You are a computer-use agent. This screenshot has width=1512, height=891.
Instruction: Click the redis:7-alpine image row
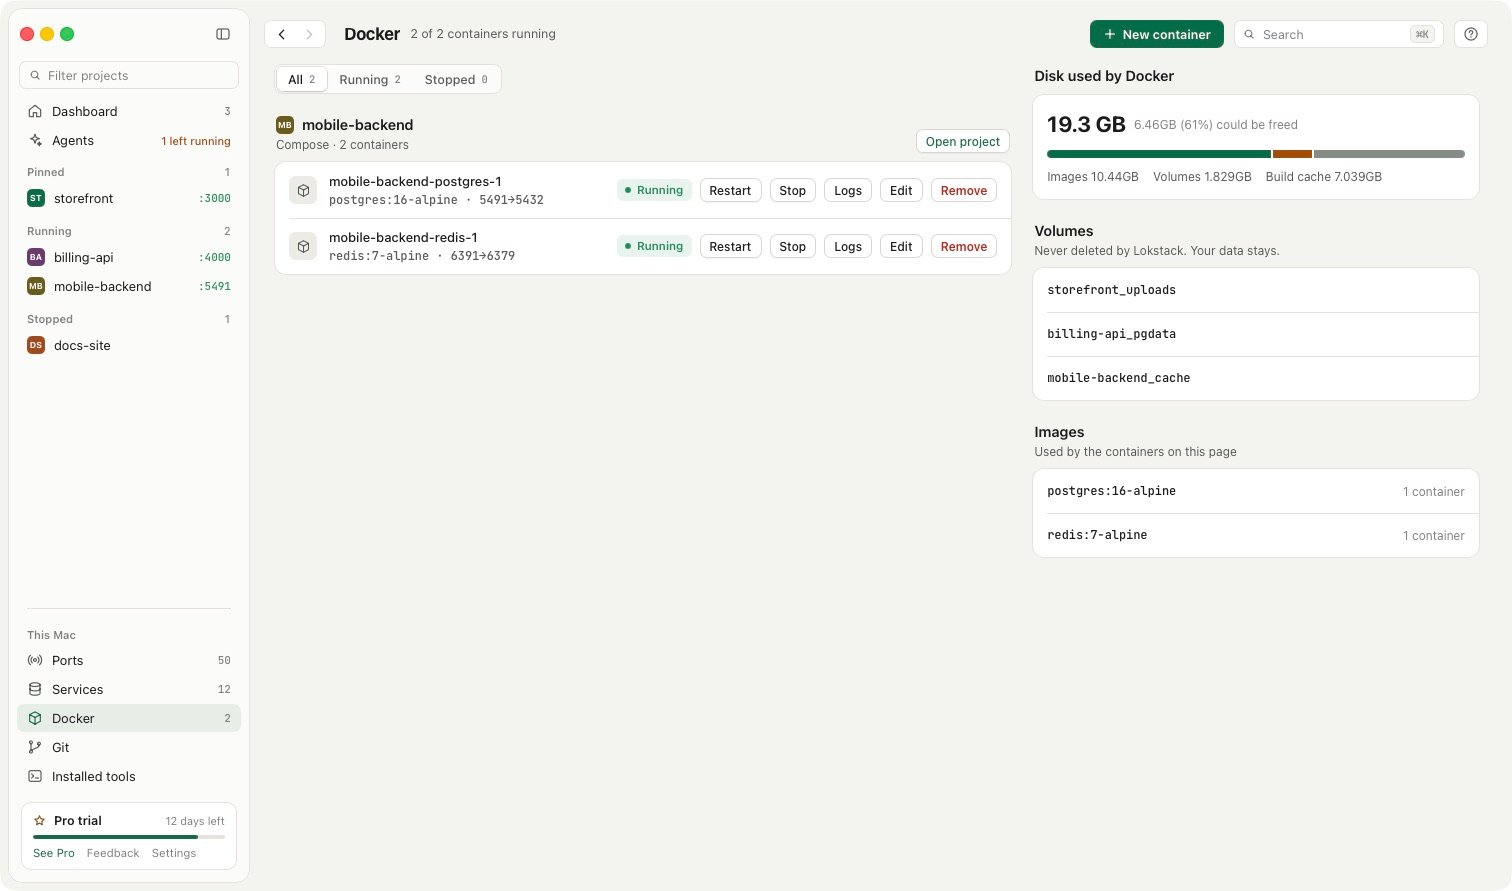point(1256,535)
